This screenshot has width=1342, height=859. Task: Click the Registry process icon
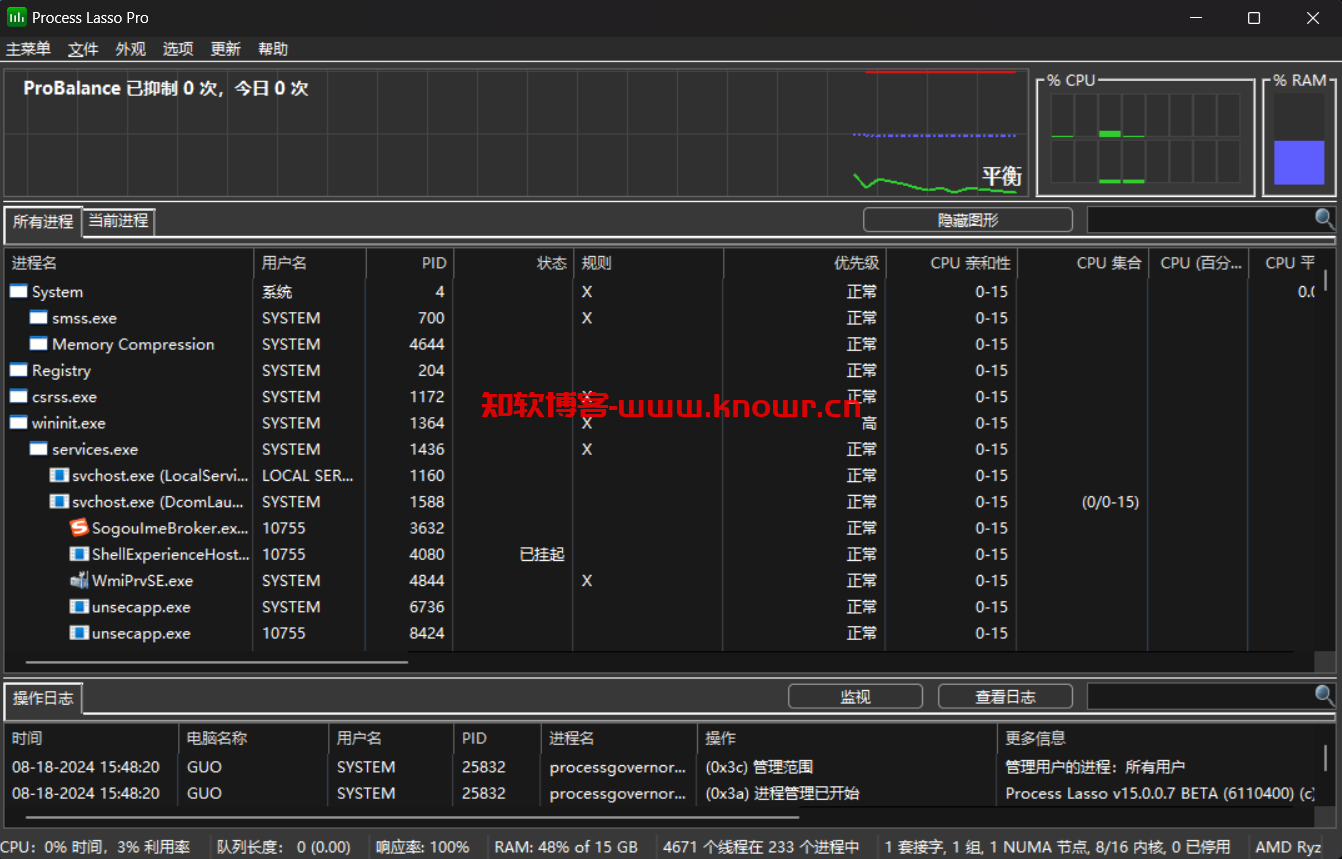[19, 370]
